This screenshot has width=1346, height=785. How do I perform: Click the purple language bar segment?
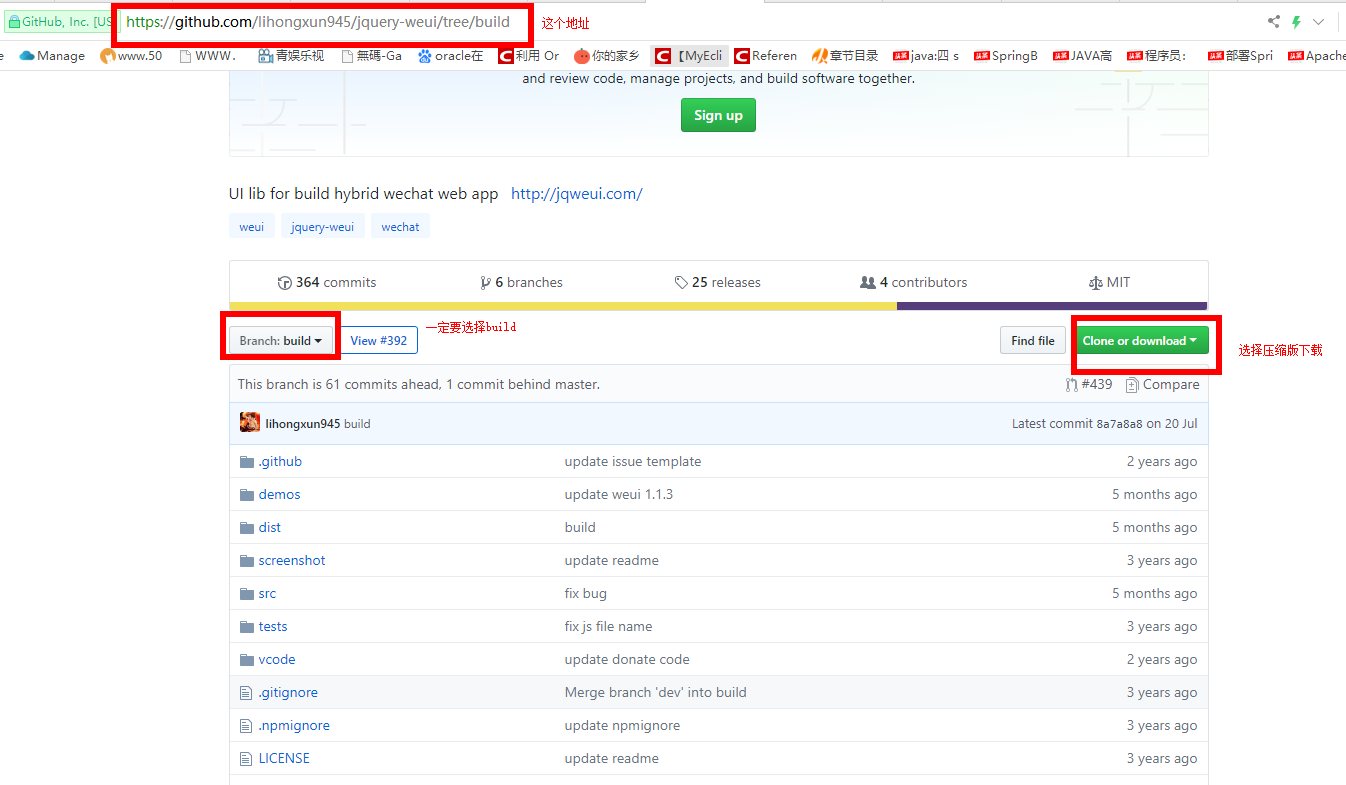click(x=1052, y=306)
